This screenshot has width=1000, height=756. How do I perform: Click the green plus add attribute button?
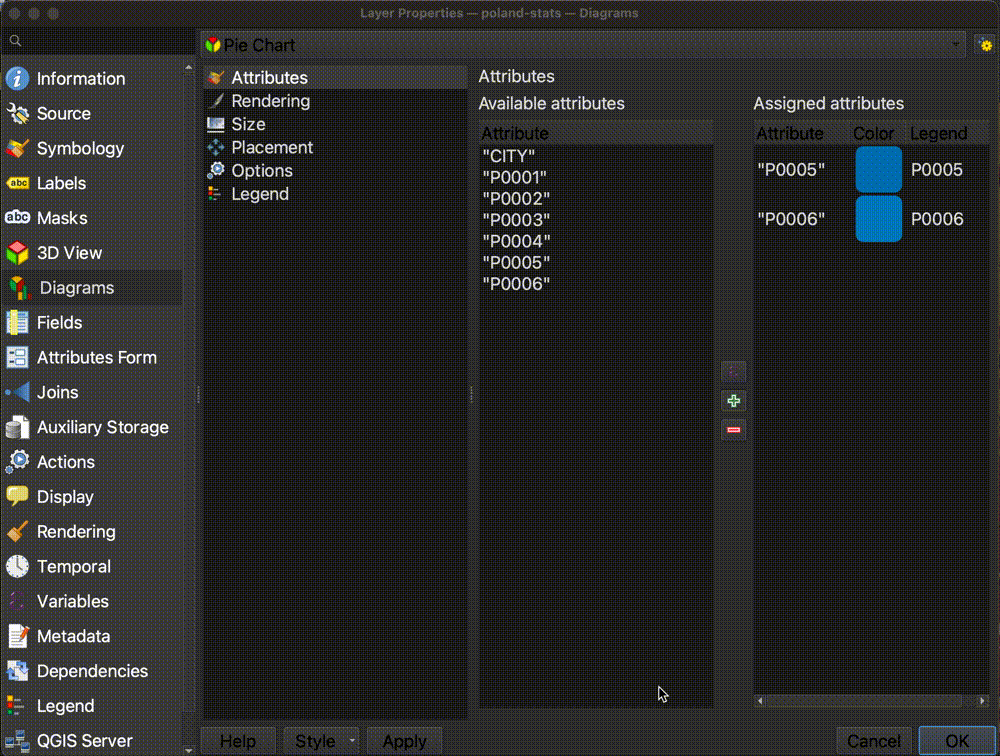pos(733,401)
